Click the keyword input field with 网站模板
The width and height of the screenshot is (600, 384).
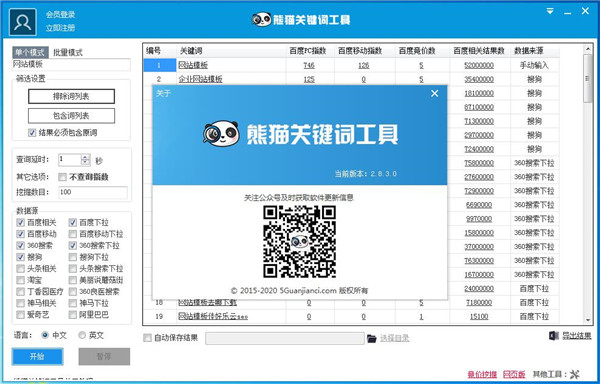71,65
